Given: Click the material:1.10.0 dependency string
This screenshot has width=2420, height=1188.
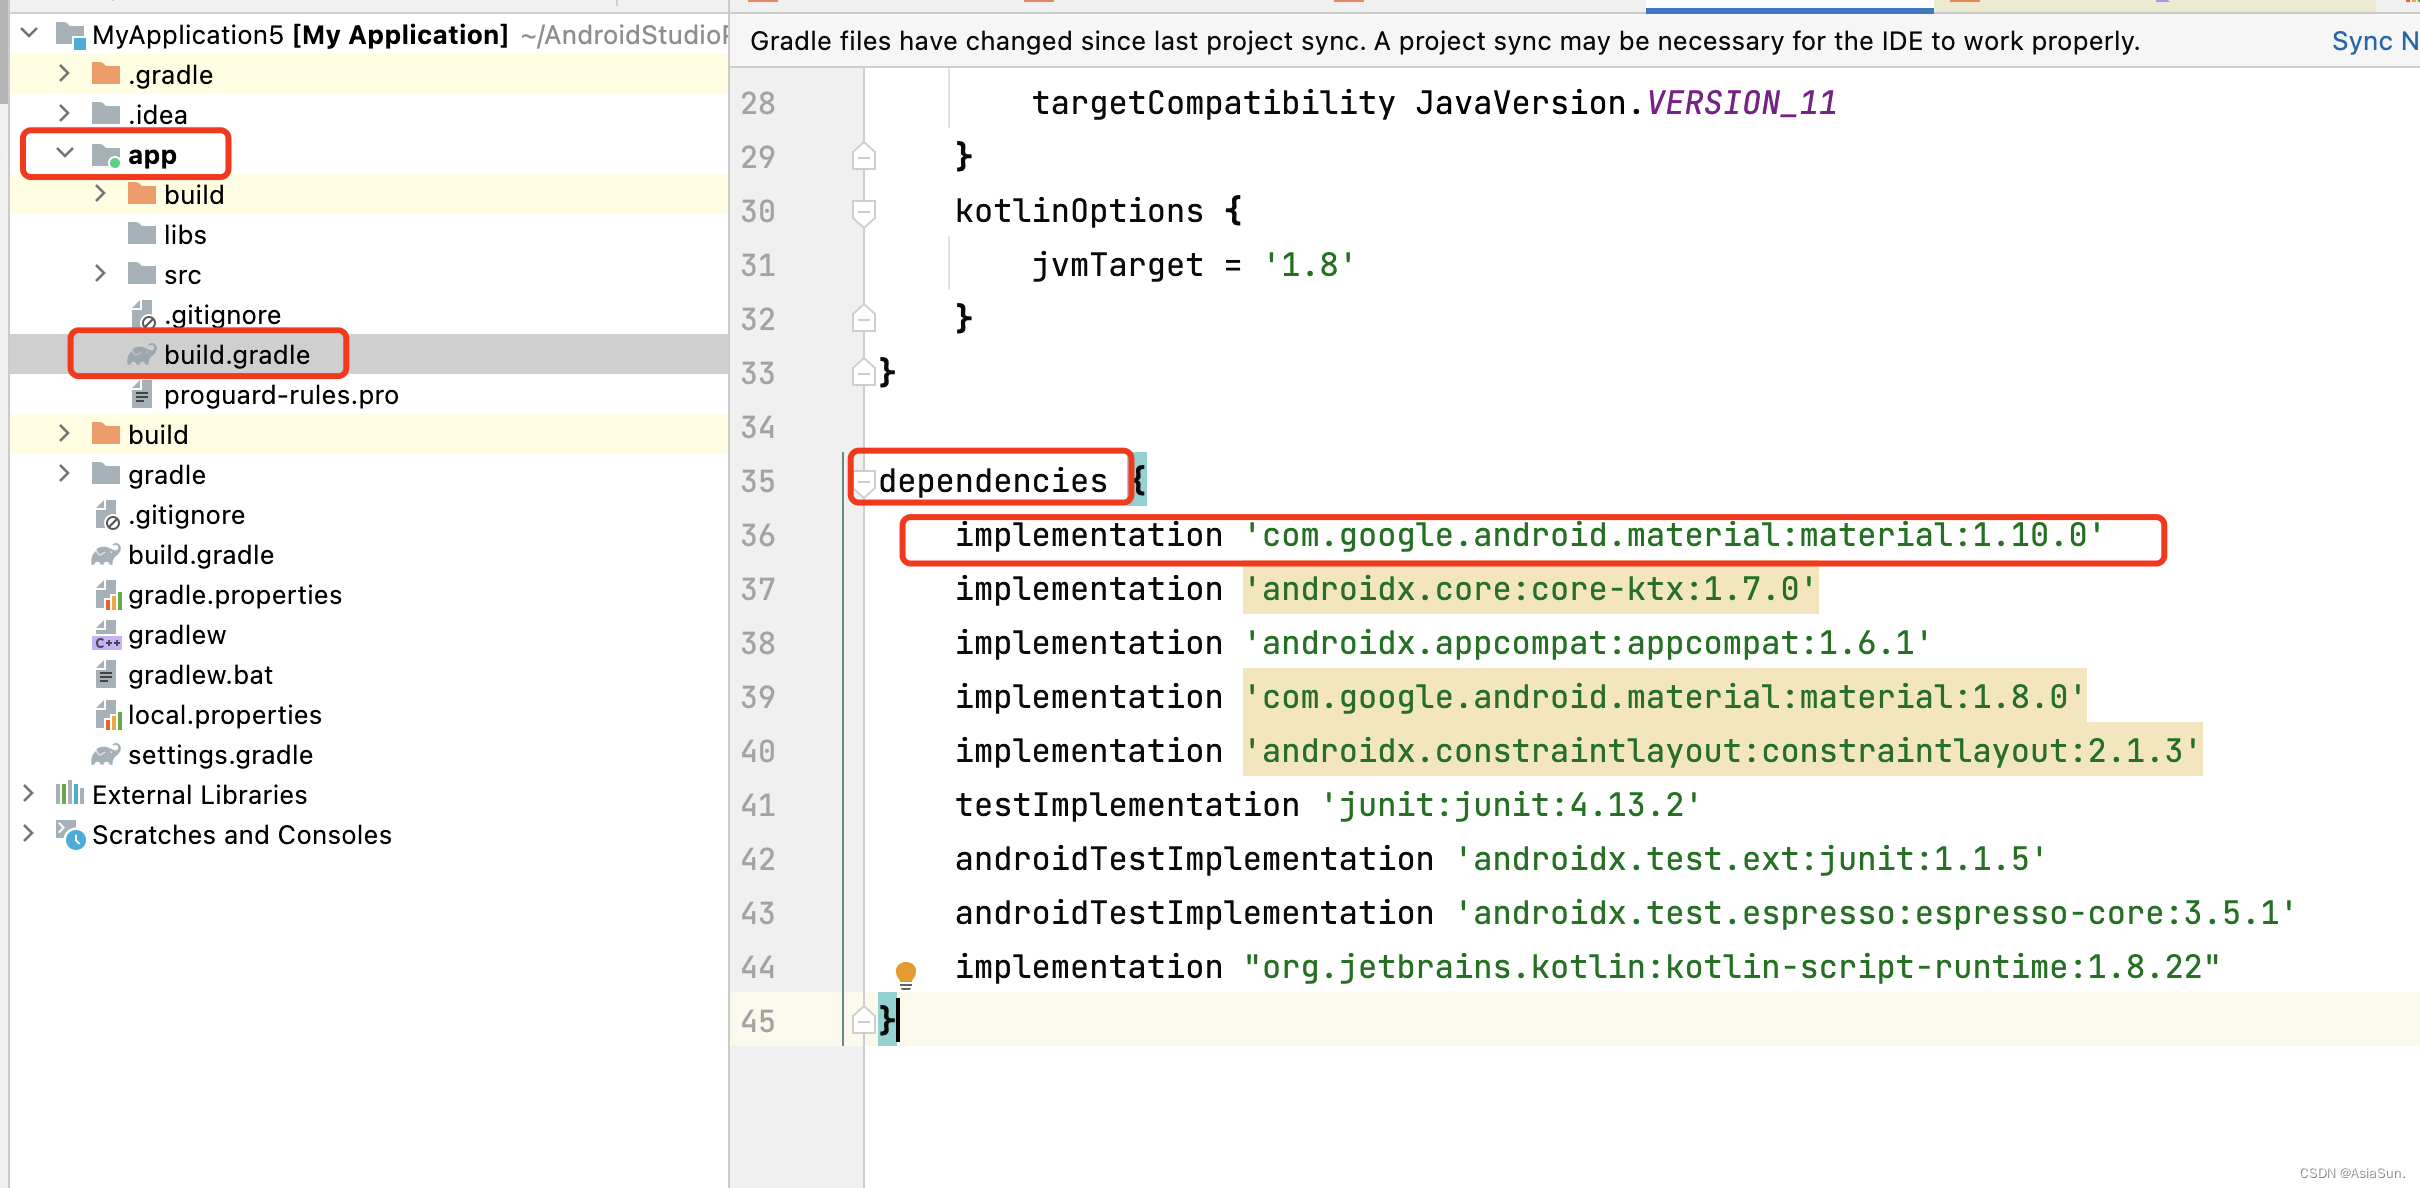Looking at the screenshot, I should pyautogui.click(x=1673, y=535).
